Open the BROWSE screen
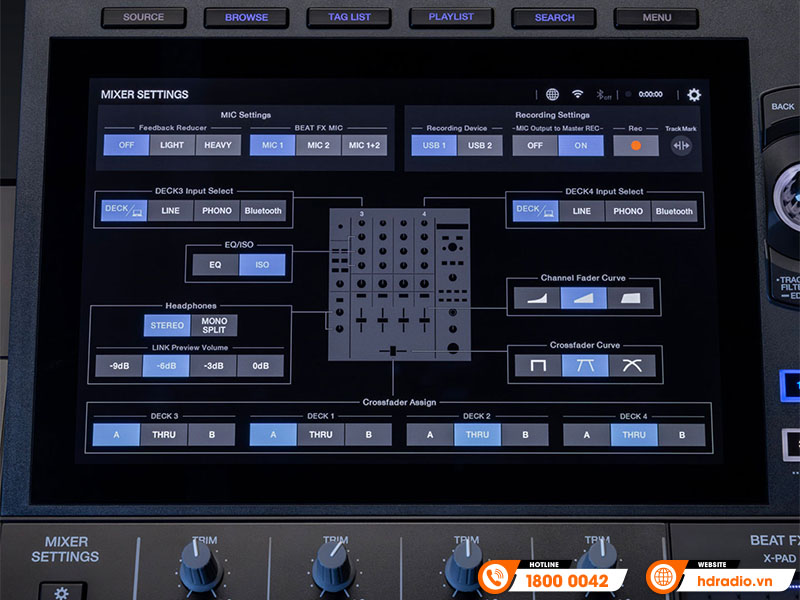Screen dimensions: 800x600 tap(246, 17)
